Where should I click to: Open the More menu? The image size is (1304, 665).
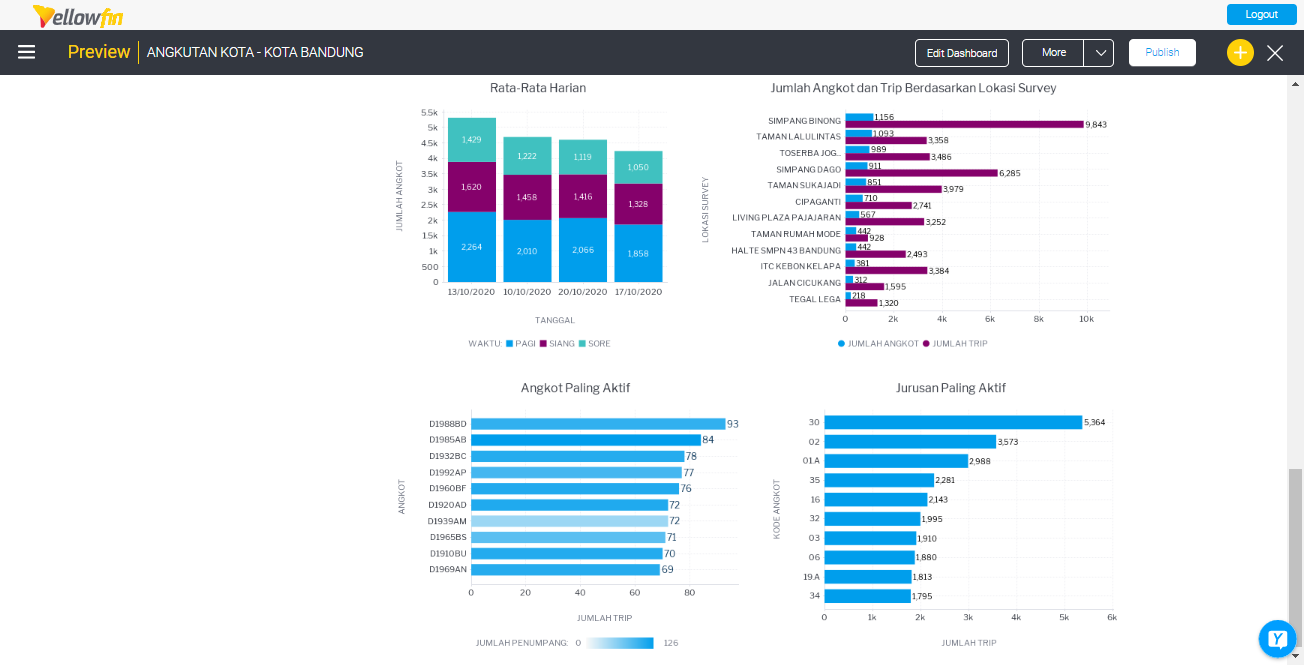click(x=1053, y=53)
